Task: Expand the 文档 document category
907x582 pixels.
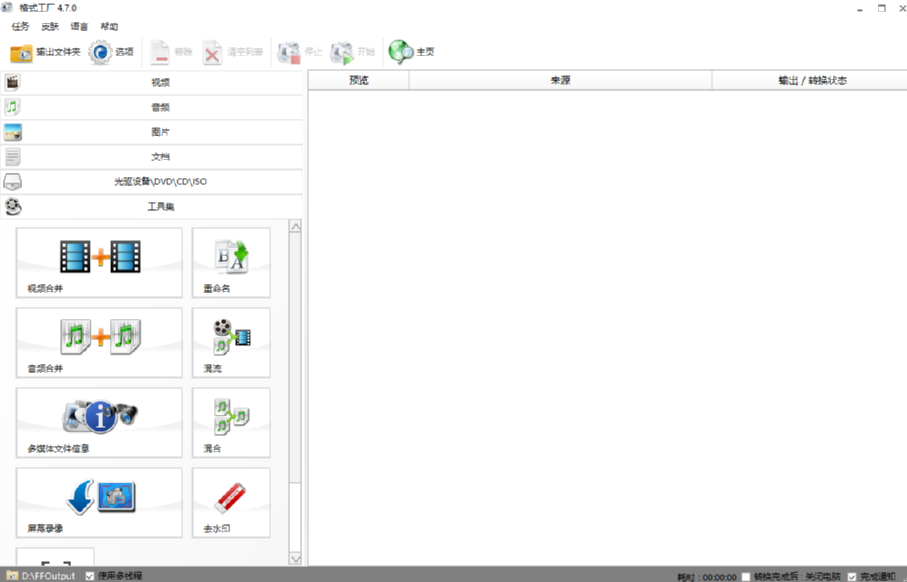Action: tap(152, 157)
